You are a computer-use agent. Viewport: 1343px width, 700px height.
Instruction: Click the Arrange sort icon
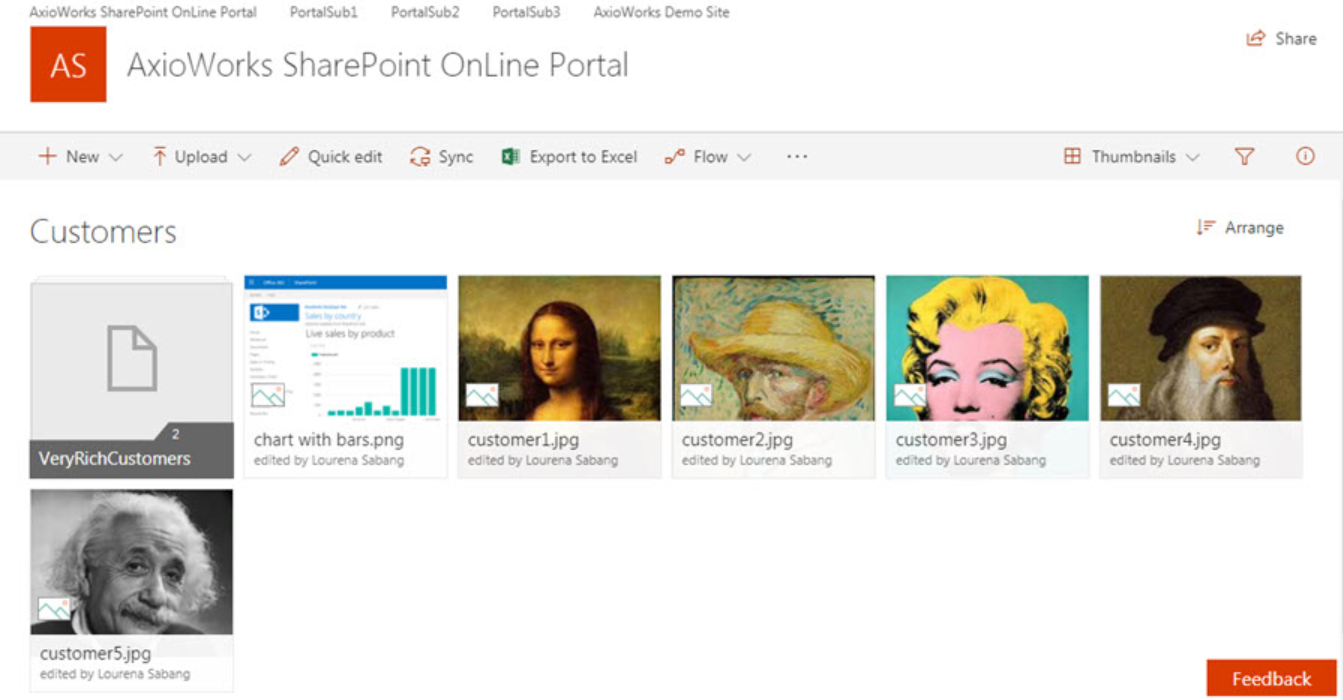coord(1206,228)
